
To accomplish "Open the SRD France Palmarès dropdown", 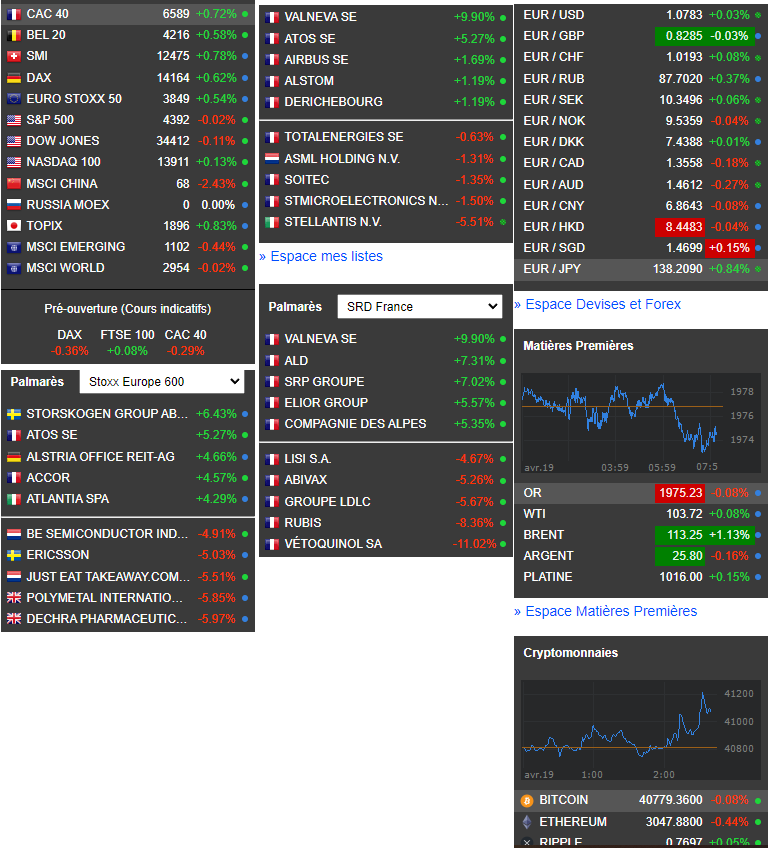I will pos(420,307).
